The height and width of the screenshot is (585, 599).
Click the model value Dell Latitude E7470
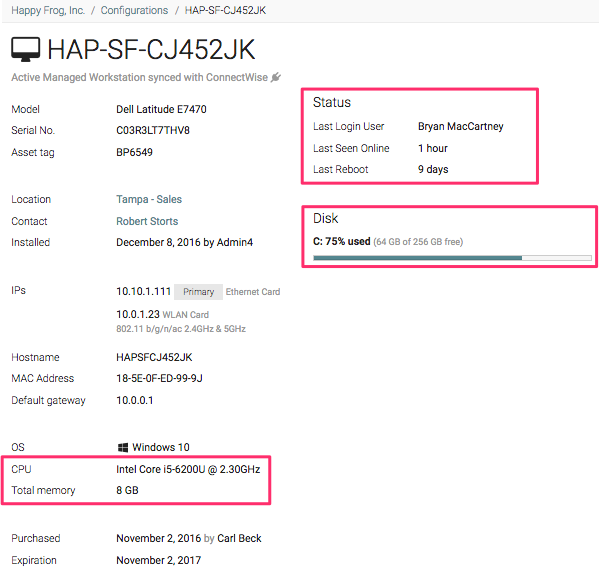[x=161, y=109]
